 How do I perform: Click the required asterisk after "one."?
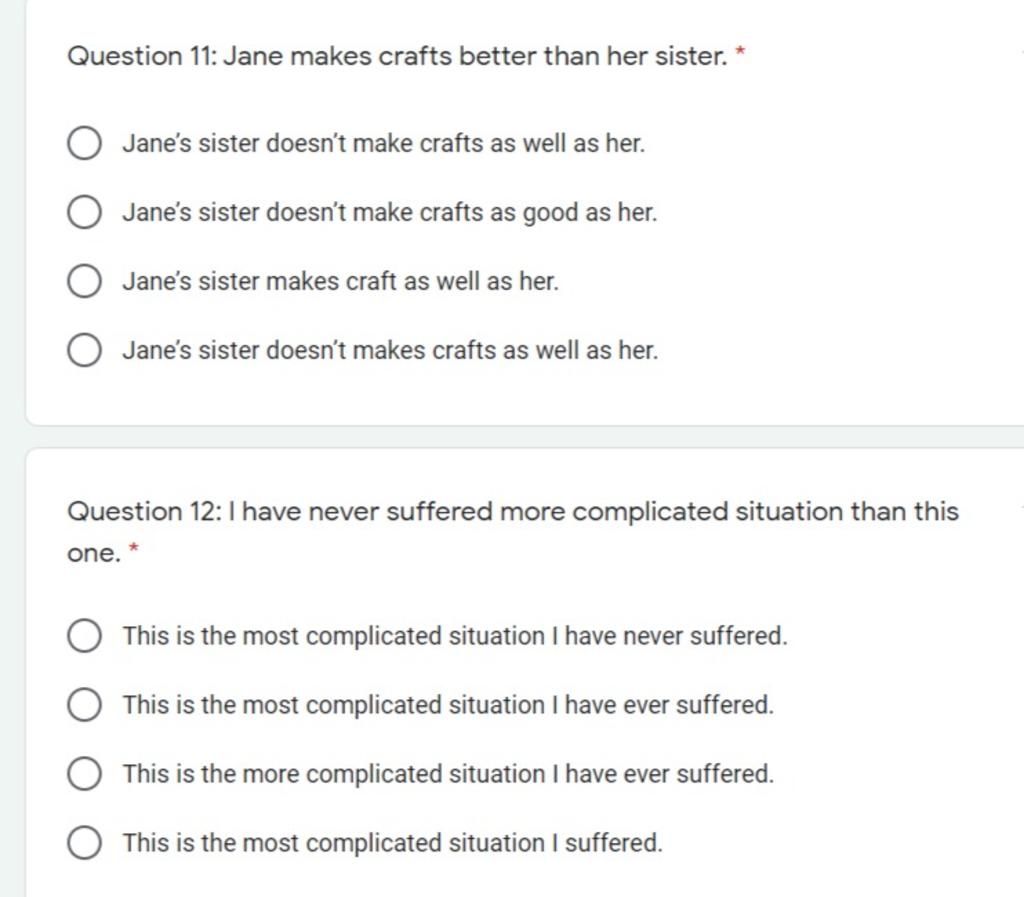click(x=134, y=548)
